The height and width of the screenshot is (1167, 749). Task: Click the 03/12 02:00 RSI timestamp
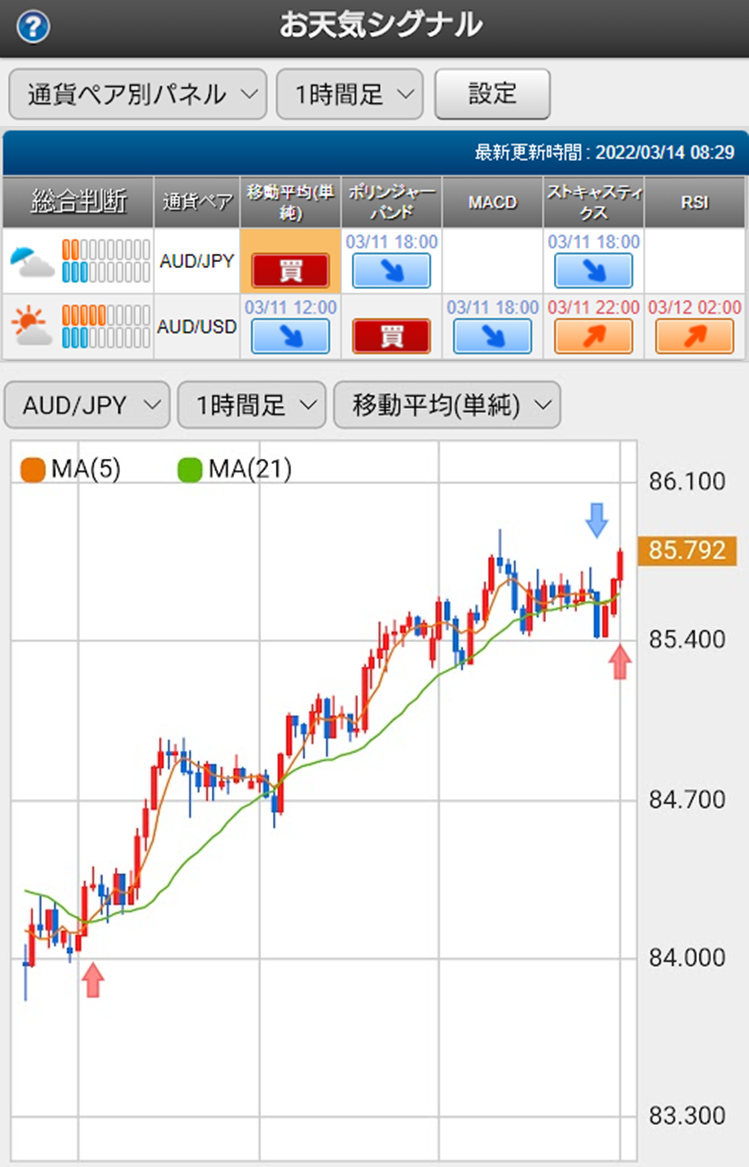[x=695, y=307]
